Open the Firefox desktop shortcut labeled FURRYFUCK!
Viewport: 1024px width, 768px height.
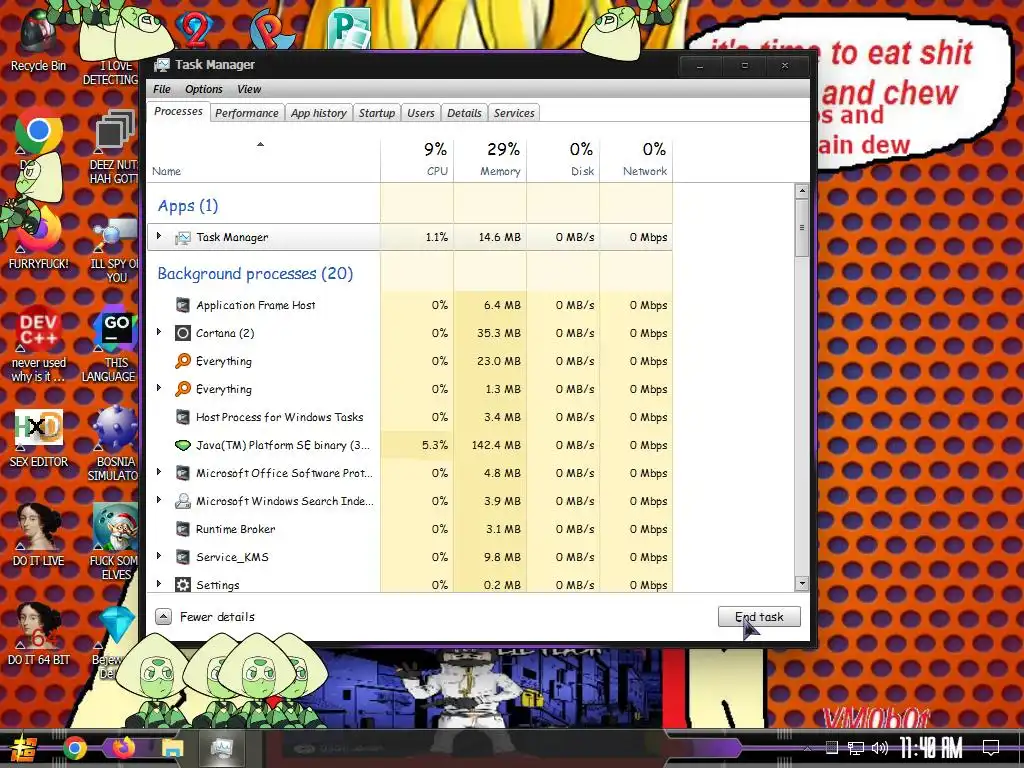click(38, 236)
